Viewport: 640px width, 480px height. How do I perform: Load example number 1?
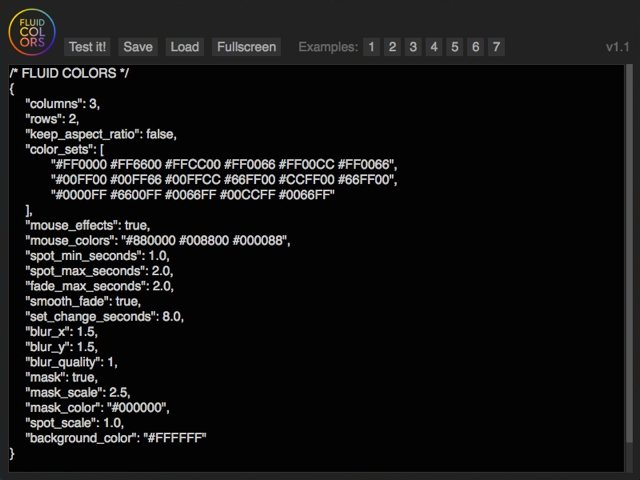point(371,47)
